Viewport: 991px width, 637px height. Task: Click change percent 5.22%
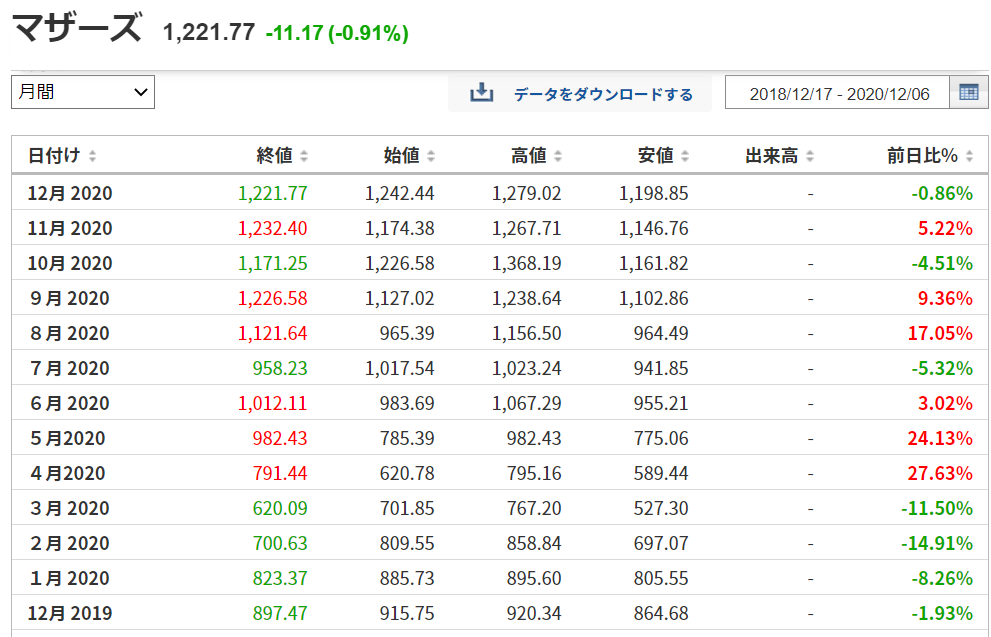[945, 228]
